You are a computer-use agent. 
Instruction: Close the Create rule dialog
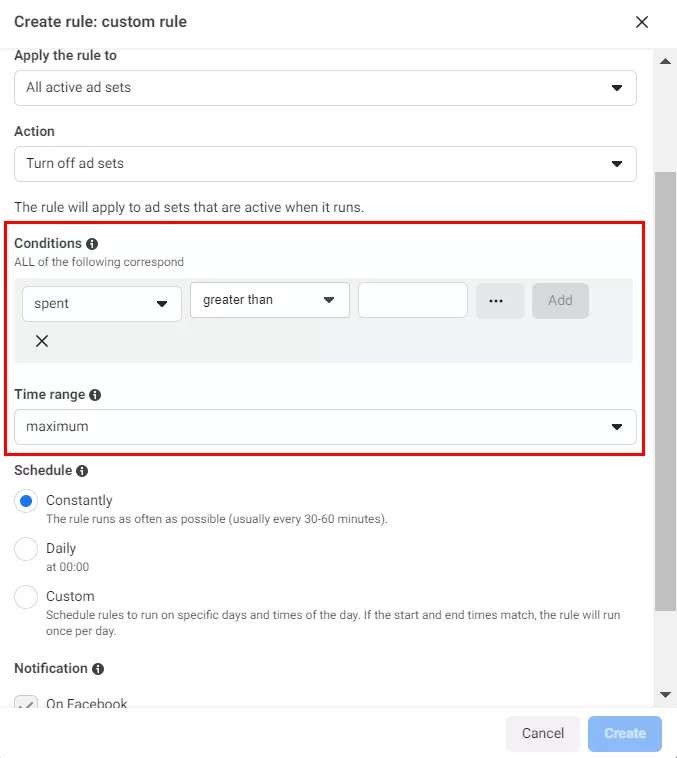(642, 22)
